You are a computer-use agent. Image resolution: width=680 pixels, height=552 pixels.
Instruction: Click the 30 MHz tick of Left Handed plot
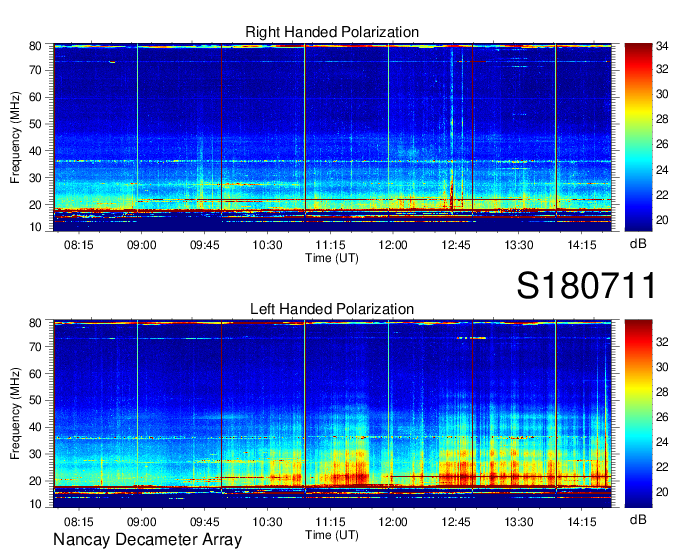tap(35, 454)
